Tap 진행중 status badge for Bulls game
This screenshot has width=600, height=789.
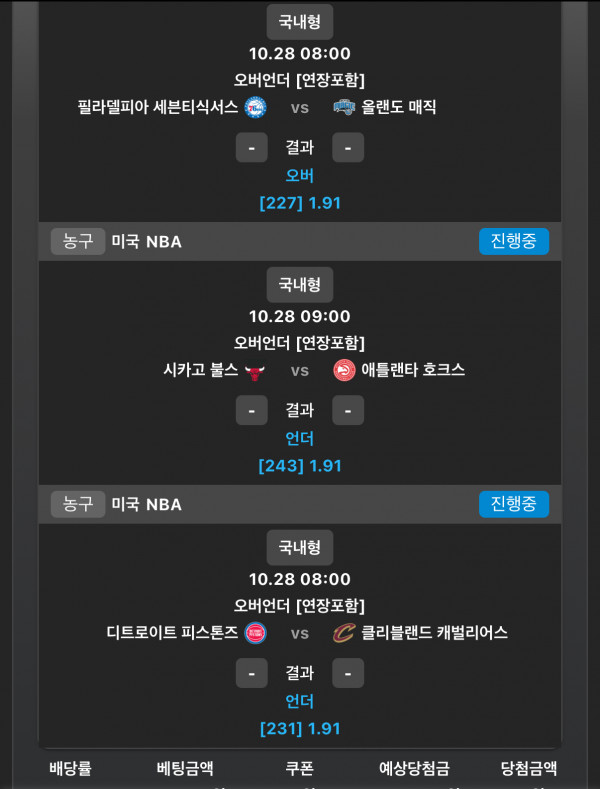coord(513,241)
